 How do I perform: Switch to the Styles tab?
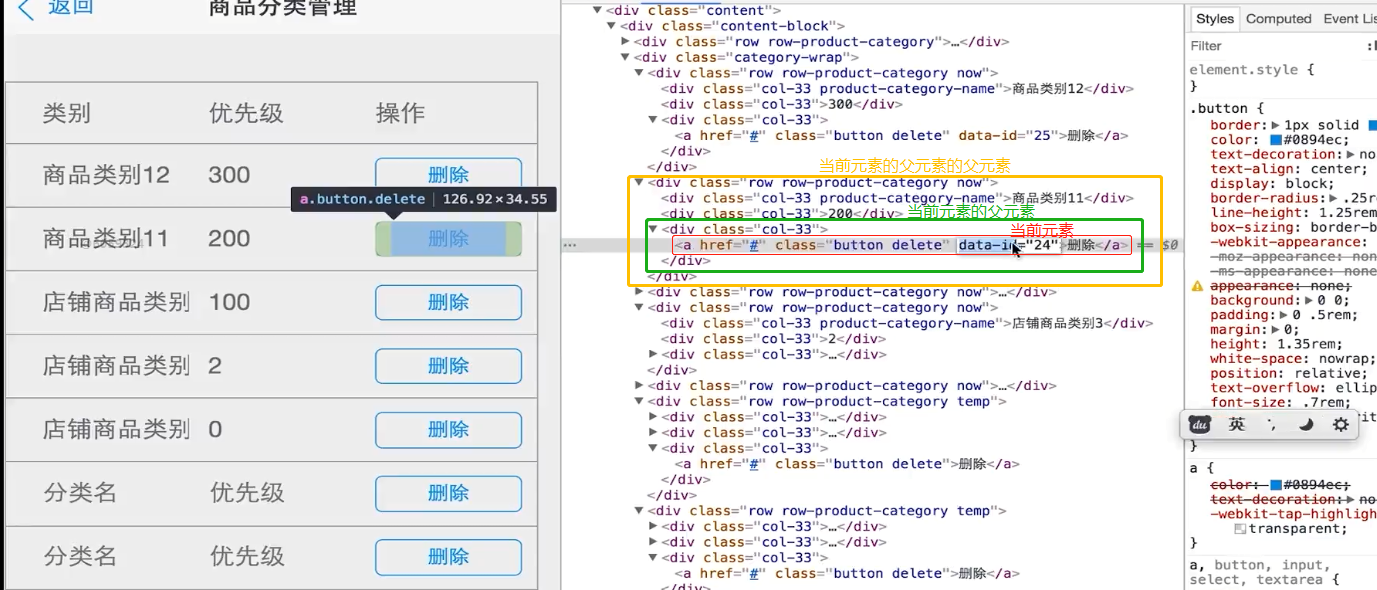[1215, 18]
